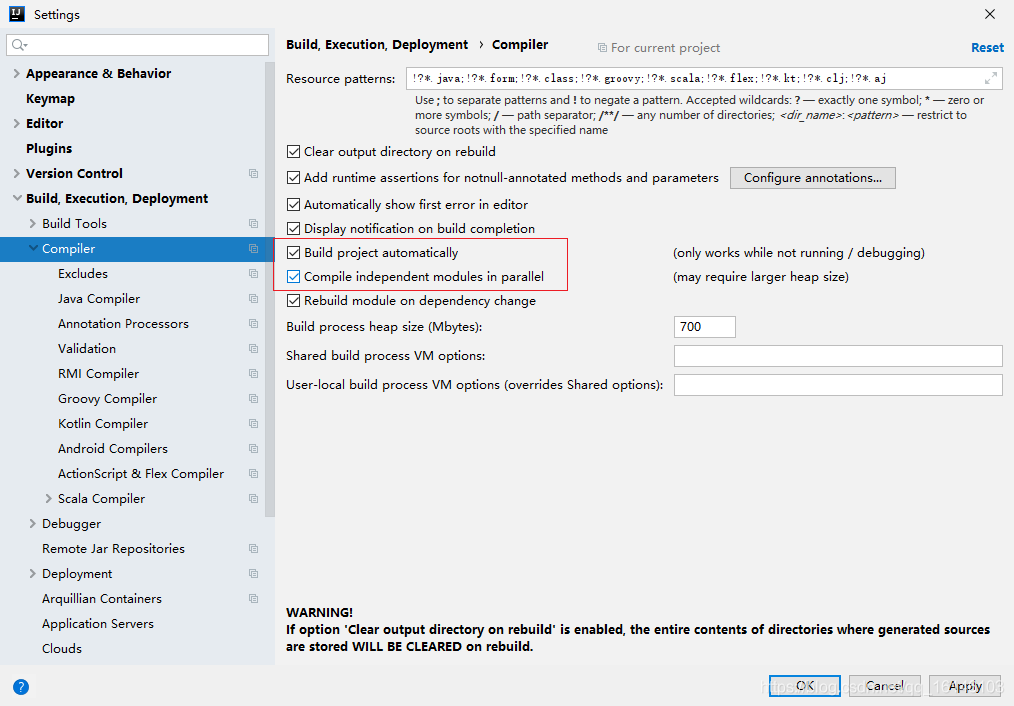The height and width of the screenshot is (706, 1014).
Task: Close the Settings dialog window
Action: (x=989, y=14)
